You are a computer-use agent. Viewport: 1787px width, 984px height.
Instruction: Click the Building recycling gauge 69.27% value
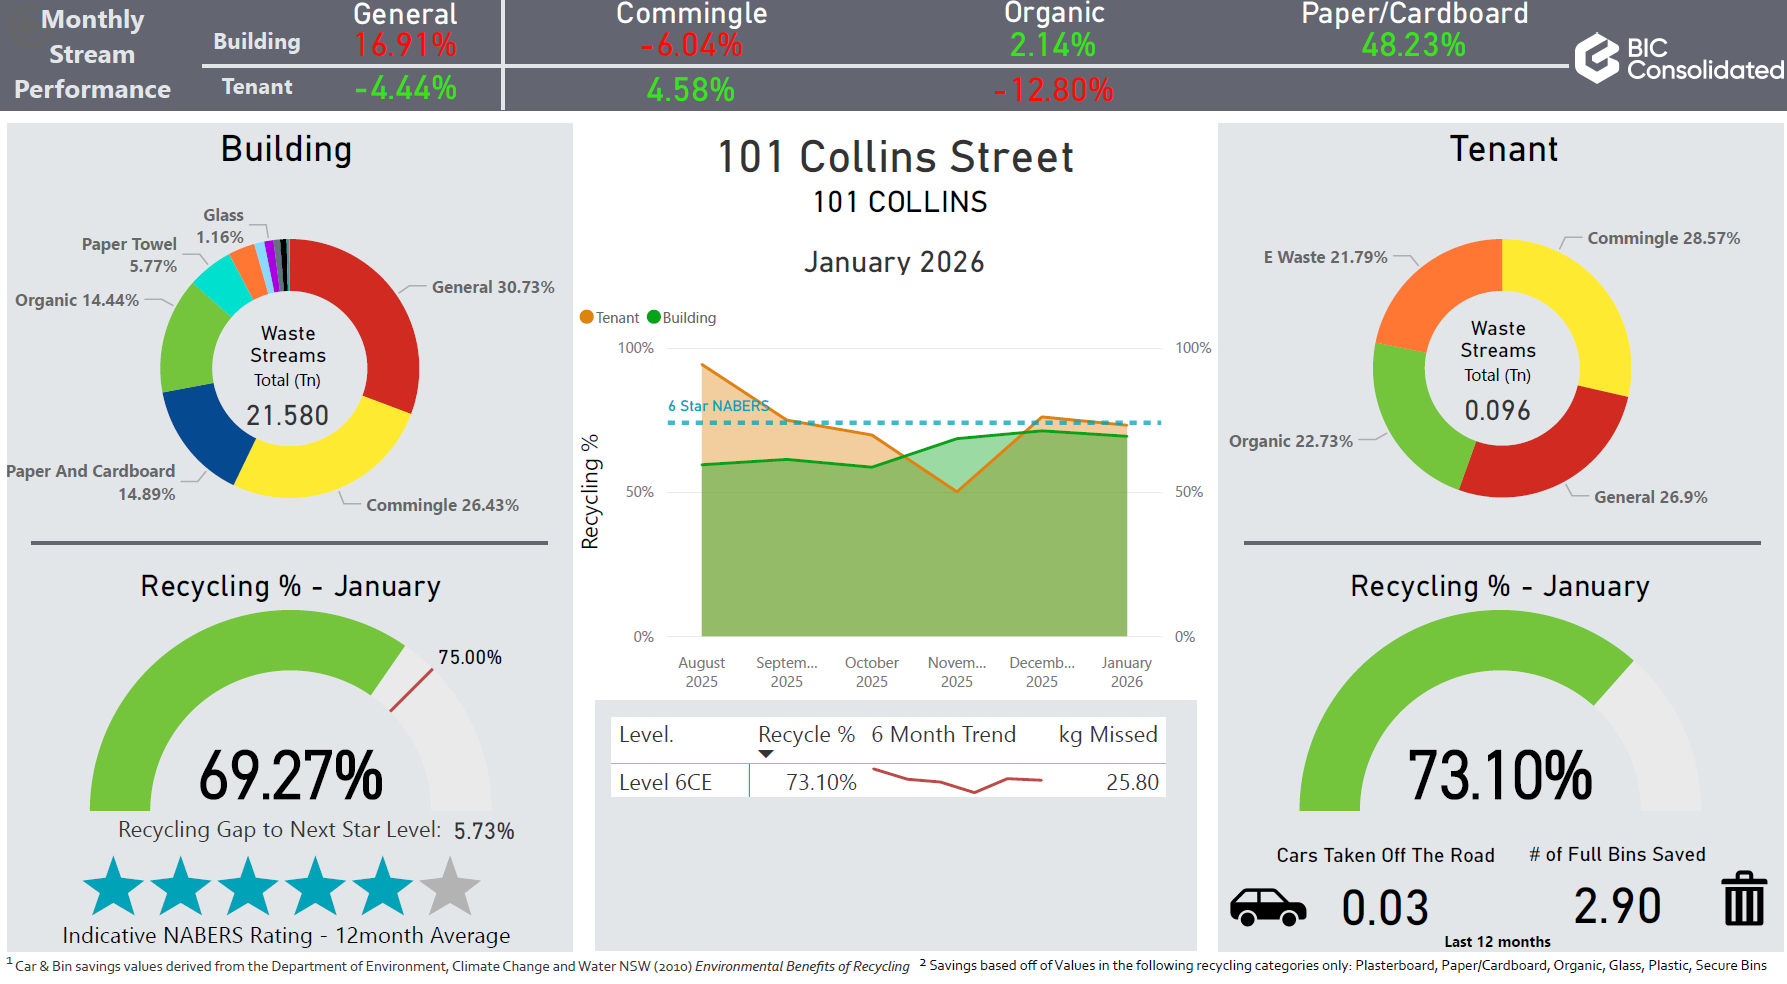(290, 776)
